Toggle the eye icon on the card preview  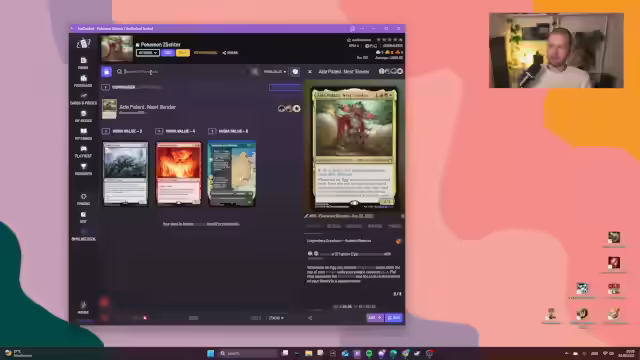click(354, 203)
